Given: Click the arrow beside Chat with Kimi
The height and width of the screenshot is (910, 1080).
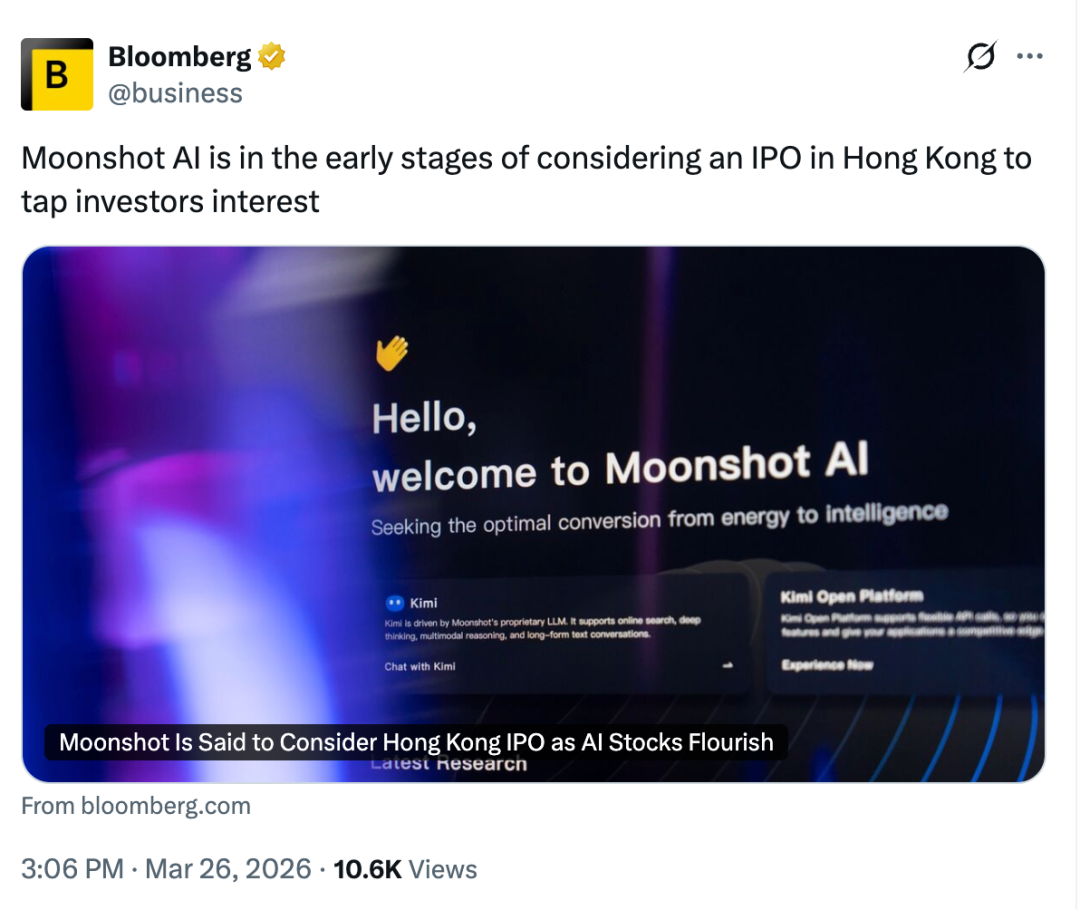Looking at the screenshot, I should tap(727, 666).
